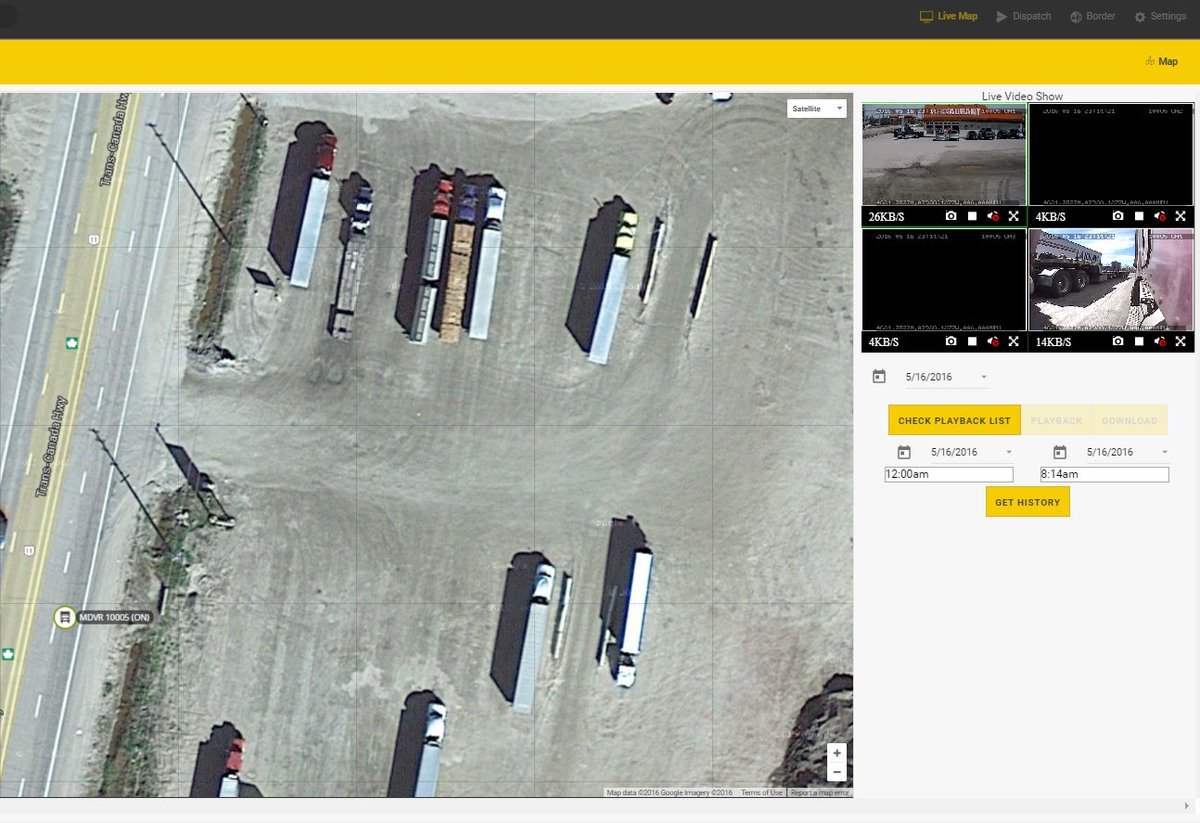The image size is (1200, 823).
Task: Select the black top-right video panel
Action: pos(1111,155)
